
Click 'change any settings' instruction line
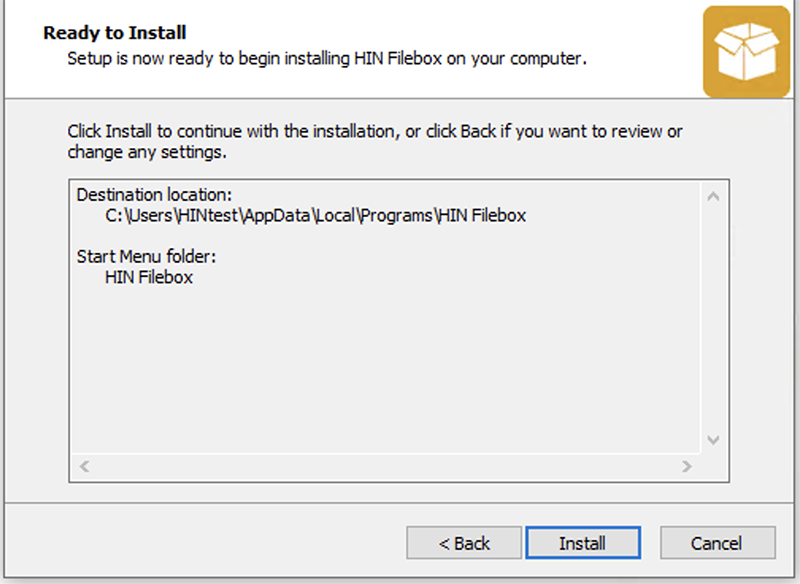pyautogui.click(x=147, y=153)
